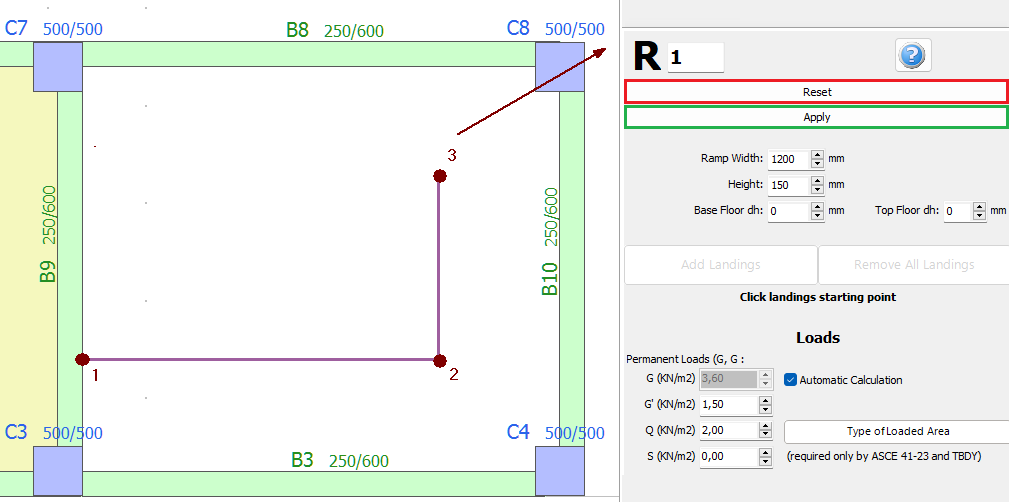
Task: Click column C8 in the plan
Action: [559, 66]
